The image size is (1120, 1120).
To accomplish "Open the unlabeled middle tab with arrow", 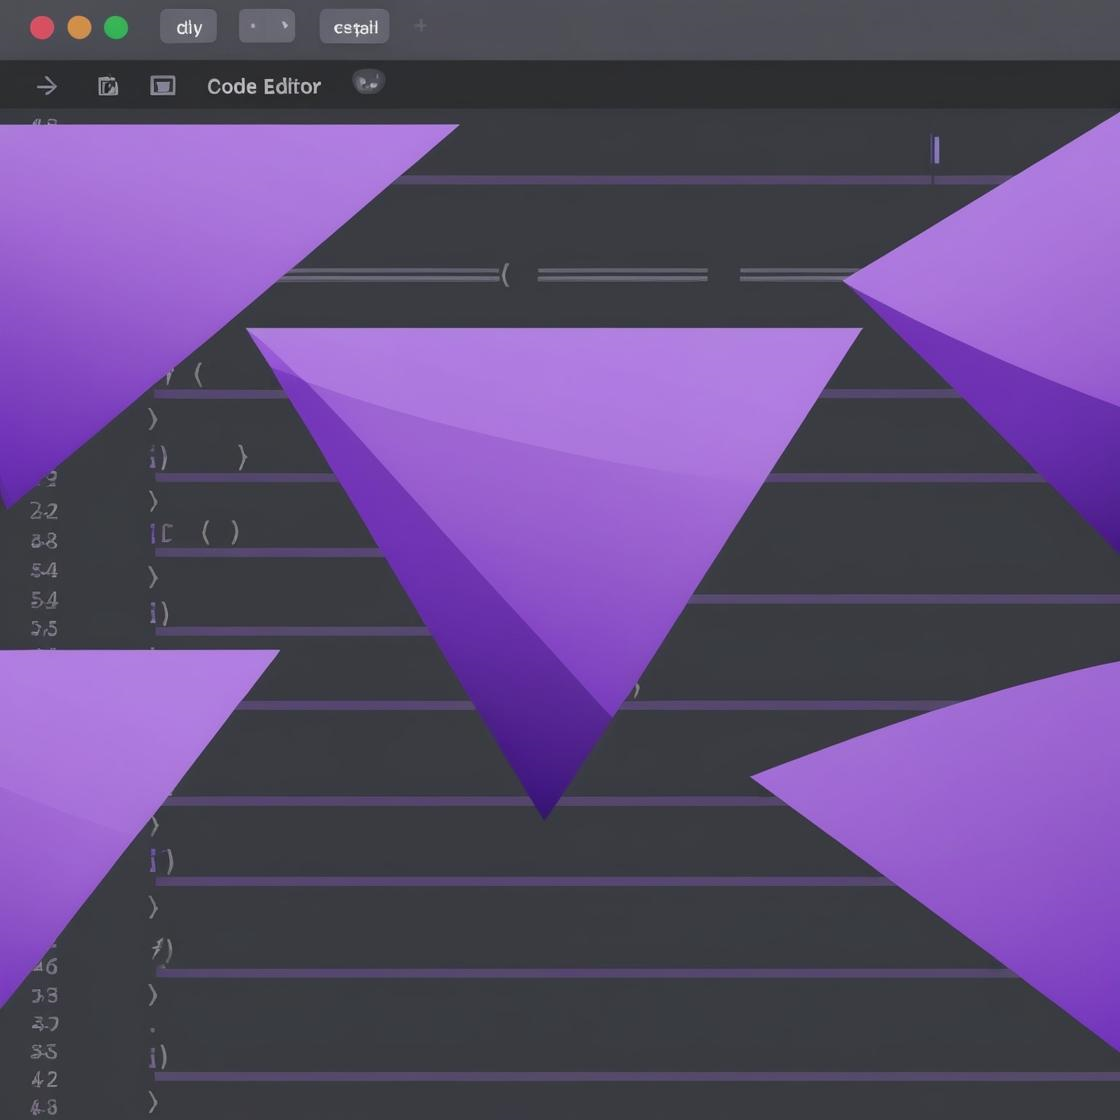I will click(266, 27).
